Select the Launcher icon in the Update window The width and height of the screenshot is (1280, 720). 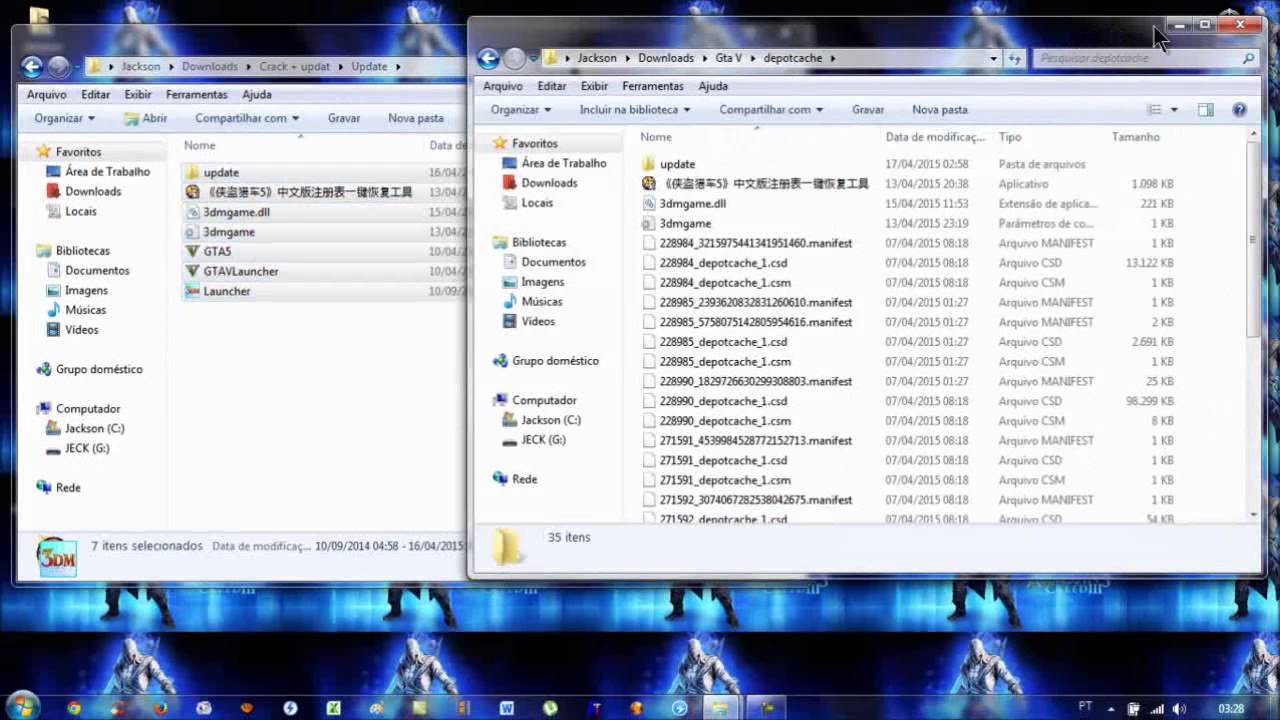click(193, 292)
